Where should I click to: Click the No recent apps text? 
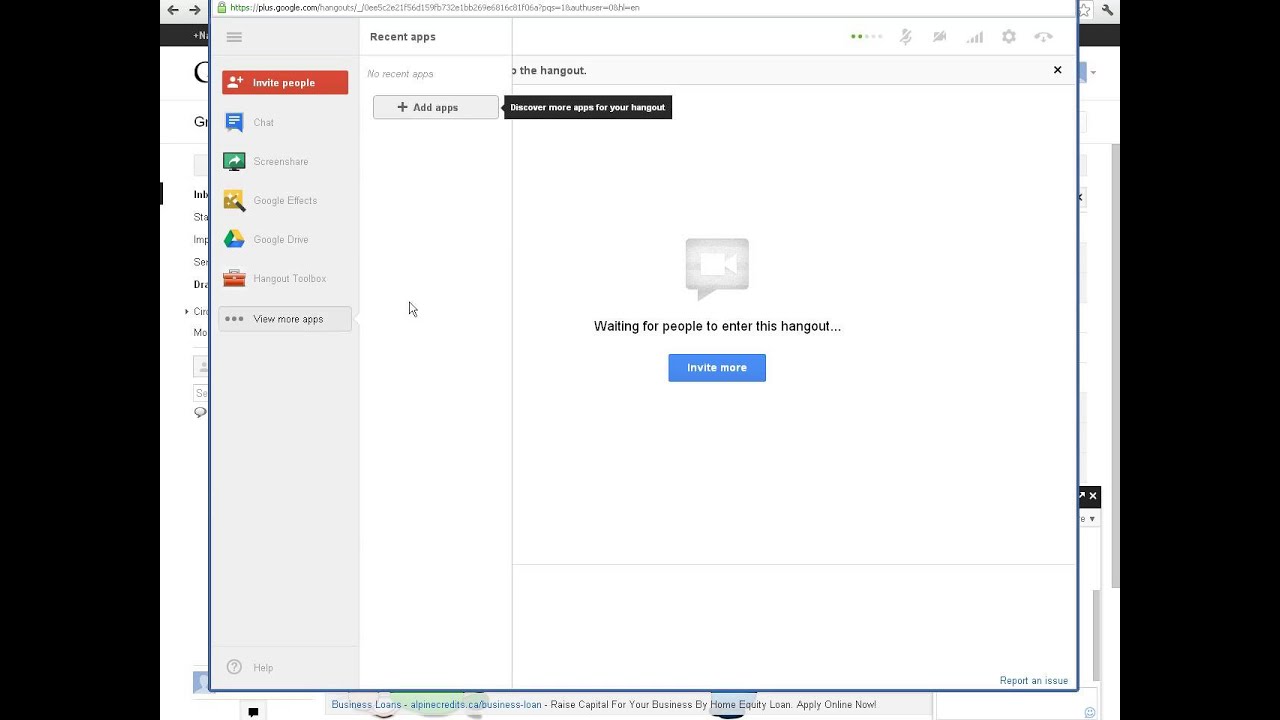click(x=400, y=74)
